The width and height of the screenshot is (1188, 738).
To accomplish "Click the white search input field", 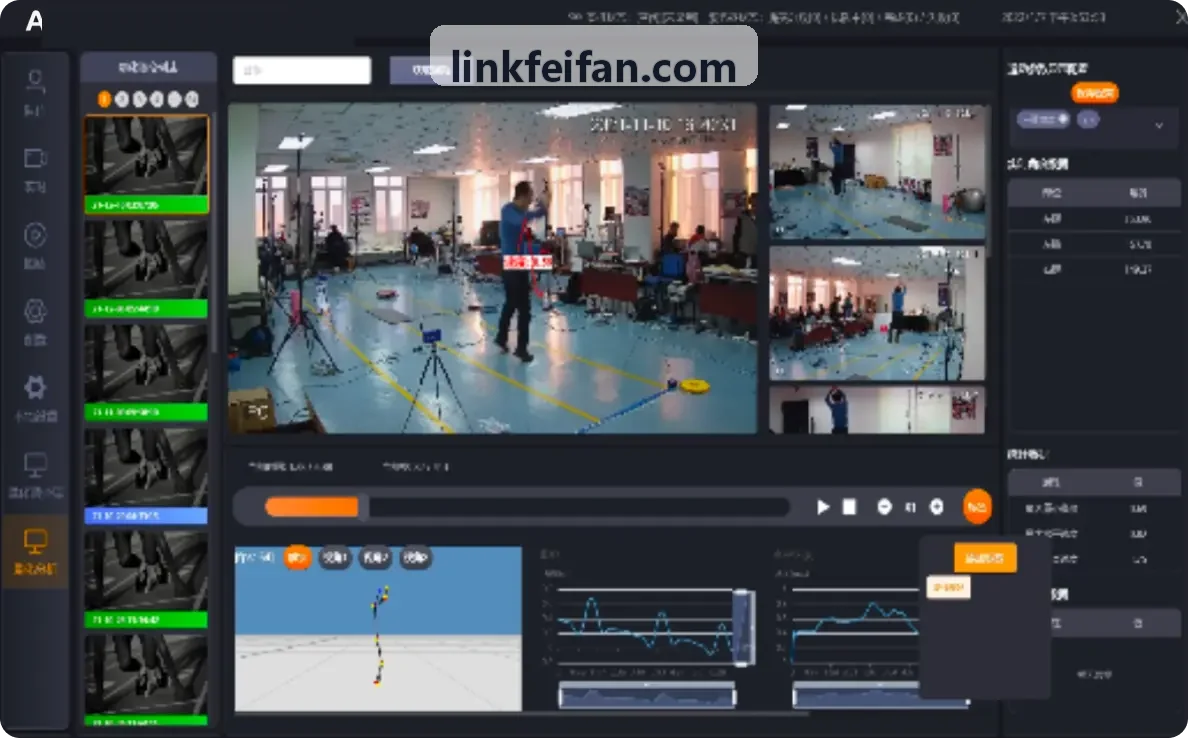I will tap(302, 70).
